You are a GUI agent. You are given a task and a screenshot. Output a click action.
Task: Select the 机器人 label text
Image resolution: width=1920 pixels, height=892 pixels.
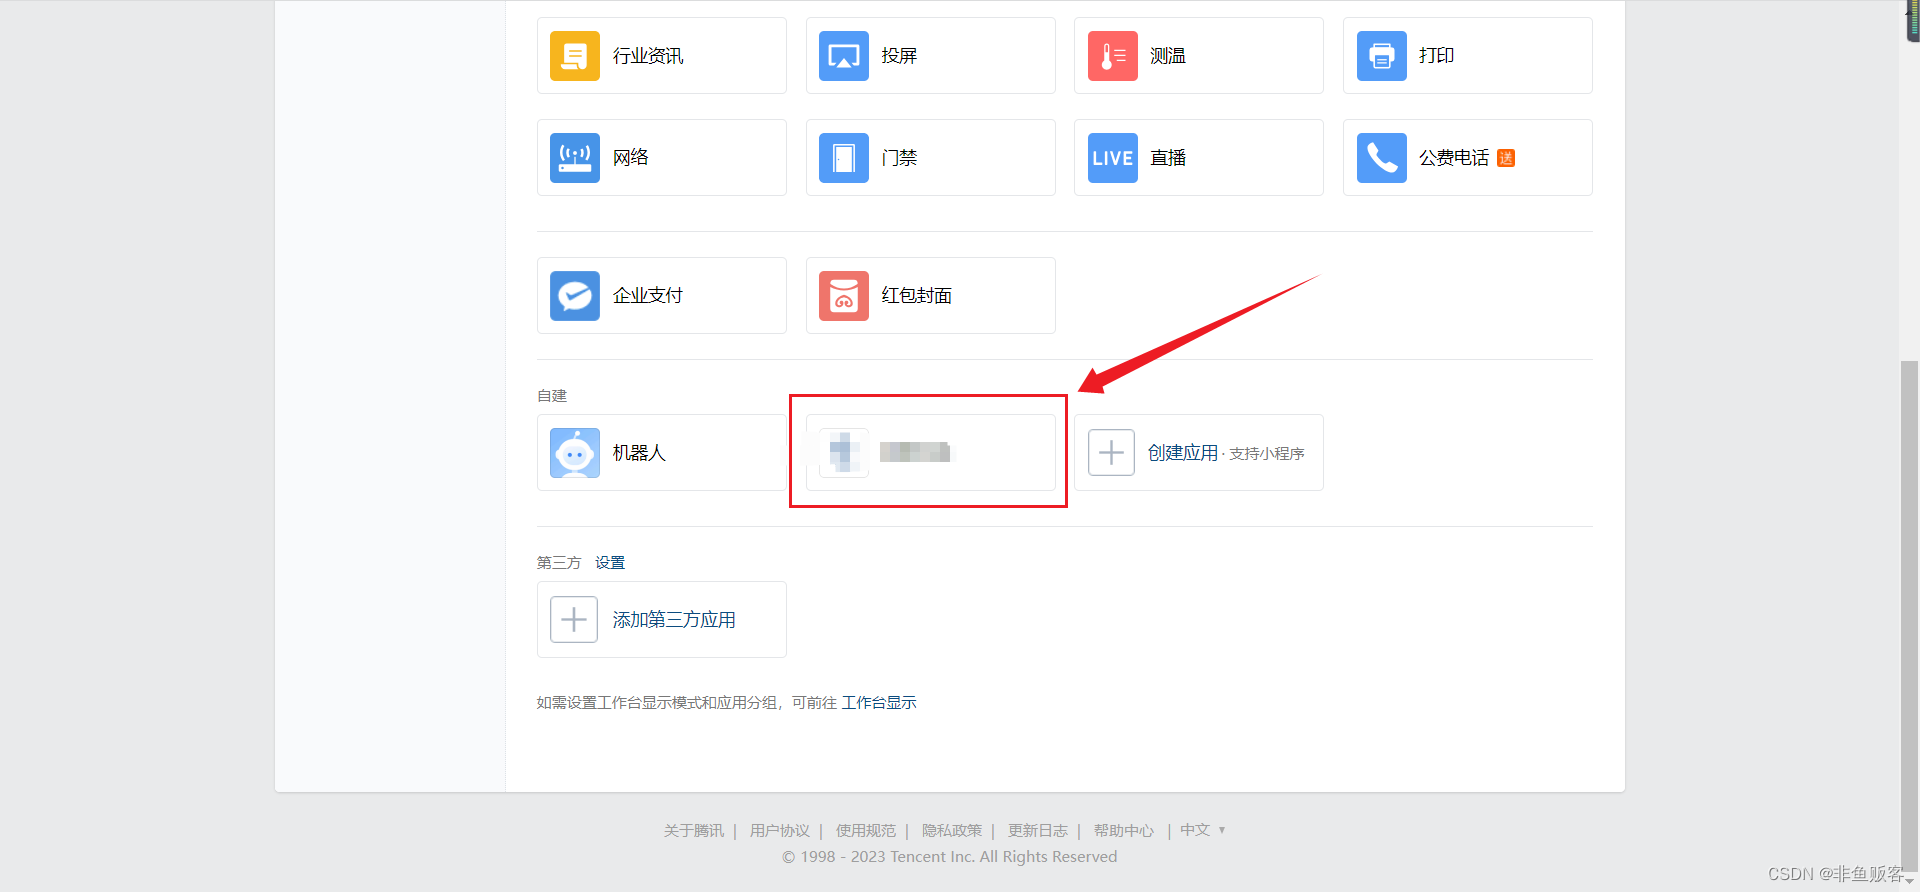[639, 453]
